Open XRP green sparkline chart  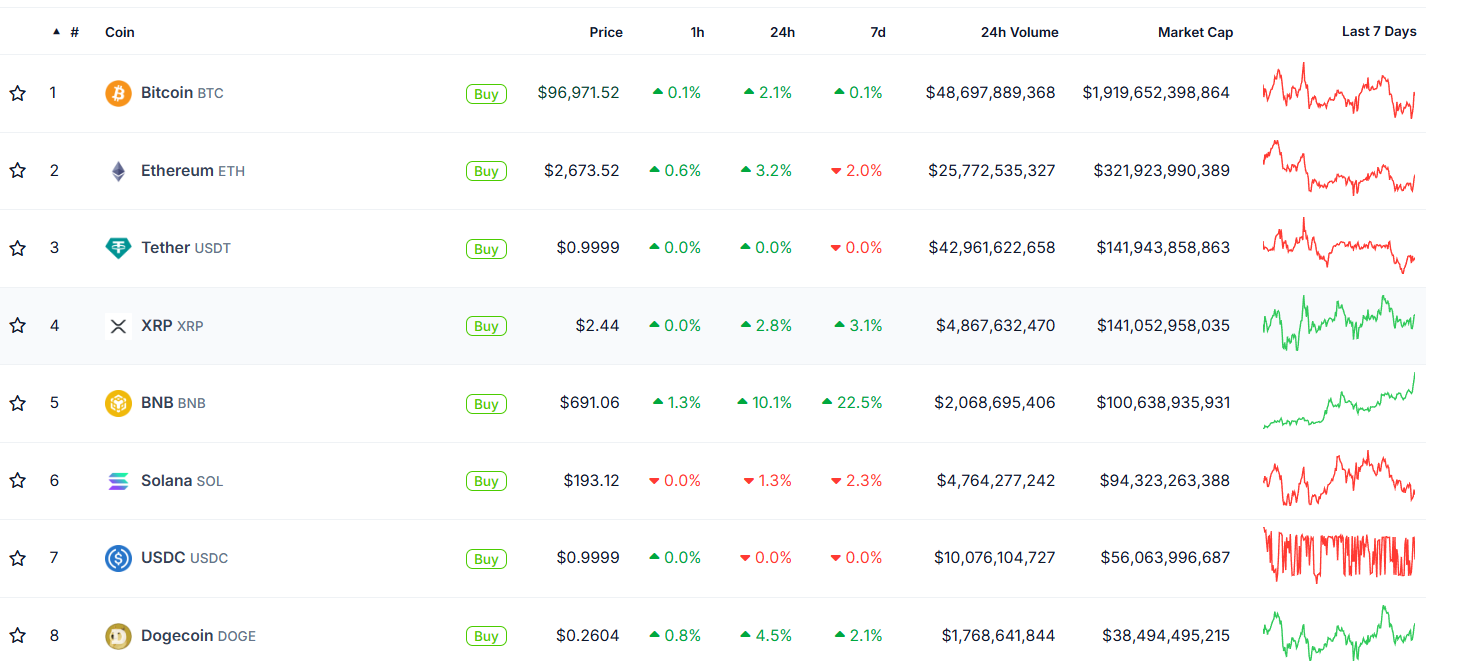(x=1339, y=323)
